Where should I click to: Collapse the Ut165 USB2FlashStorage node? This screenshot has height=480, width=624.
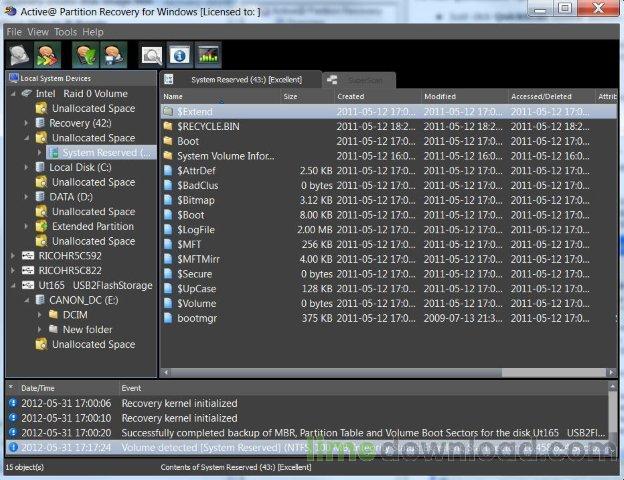tap(13, 285)
